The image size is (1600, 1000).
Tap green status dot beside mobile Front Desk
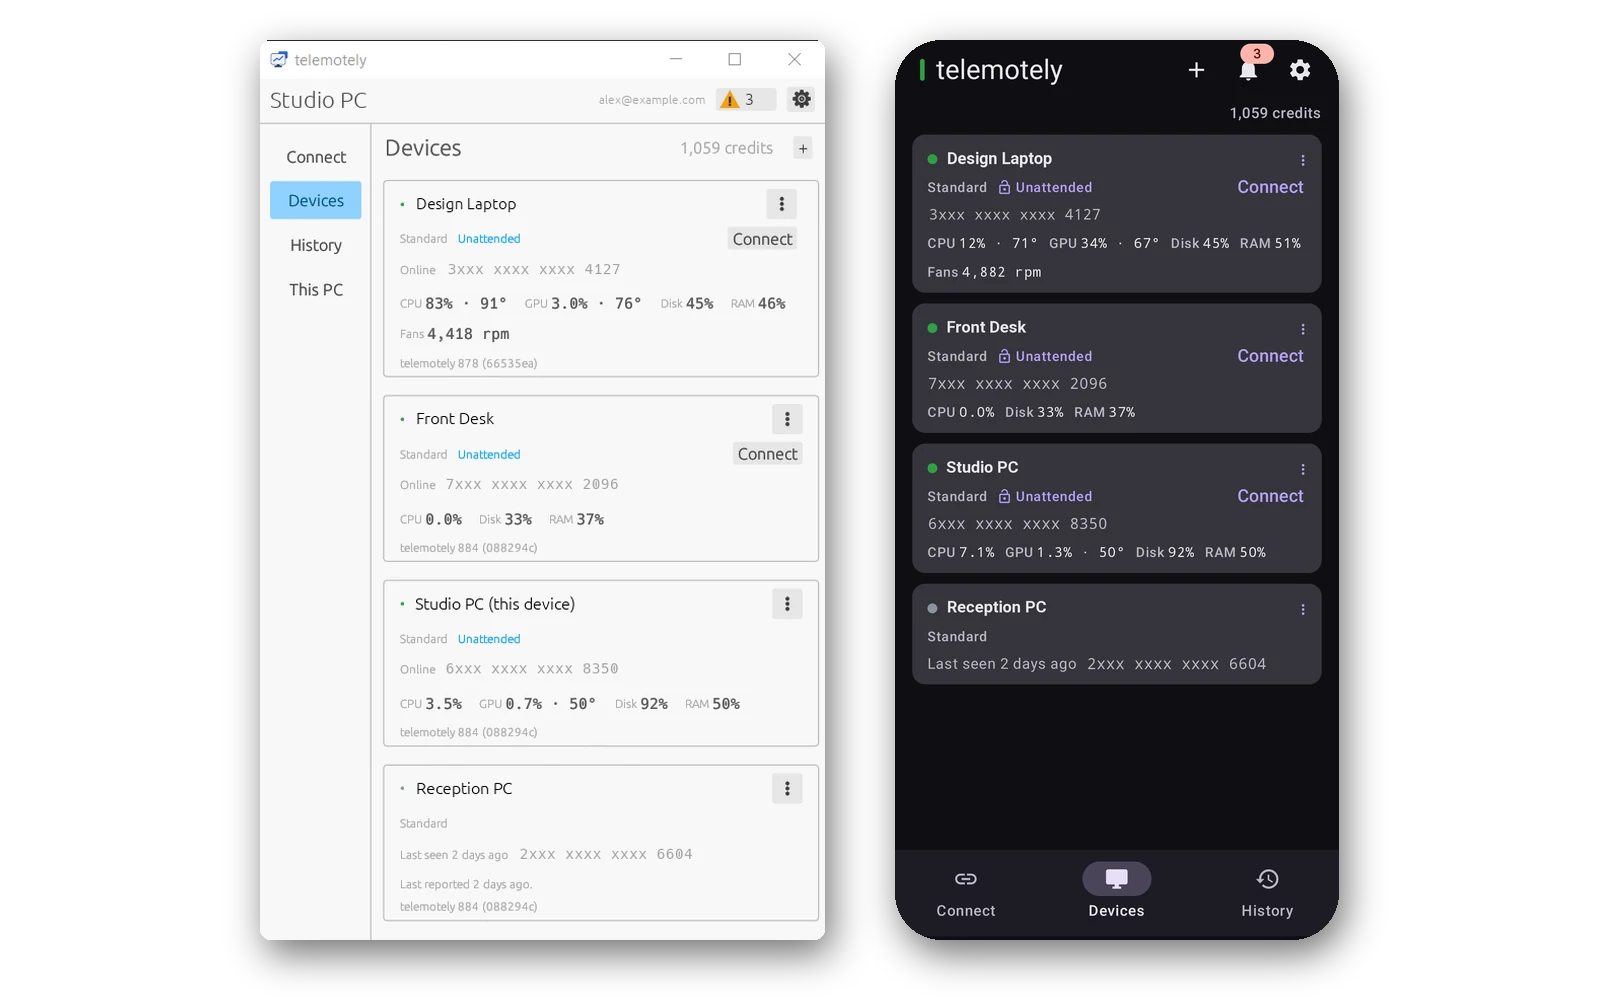click(932, 328)
